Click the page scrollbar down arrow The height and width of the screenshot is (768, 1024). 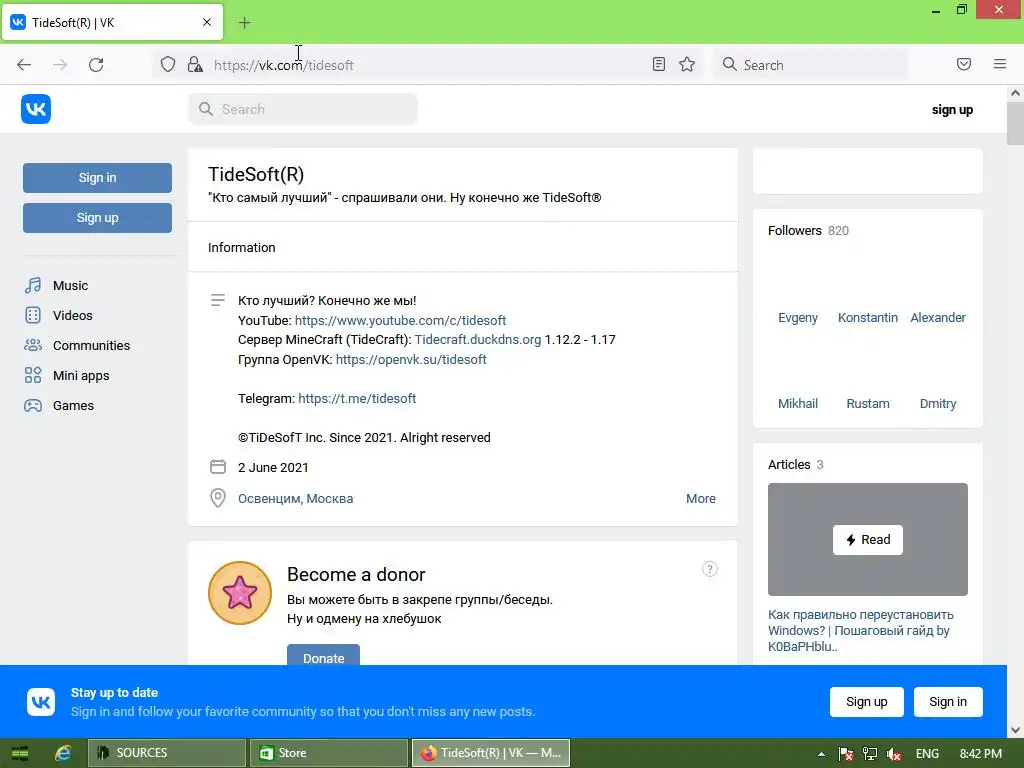click(x=1015, y=729)
